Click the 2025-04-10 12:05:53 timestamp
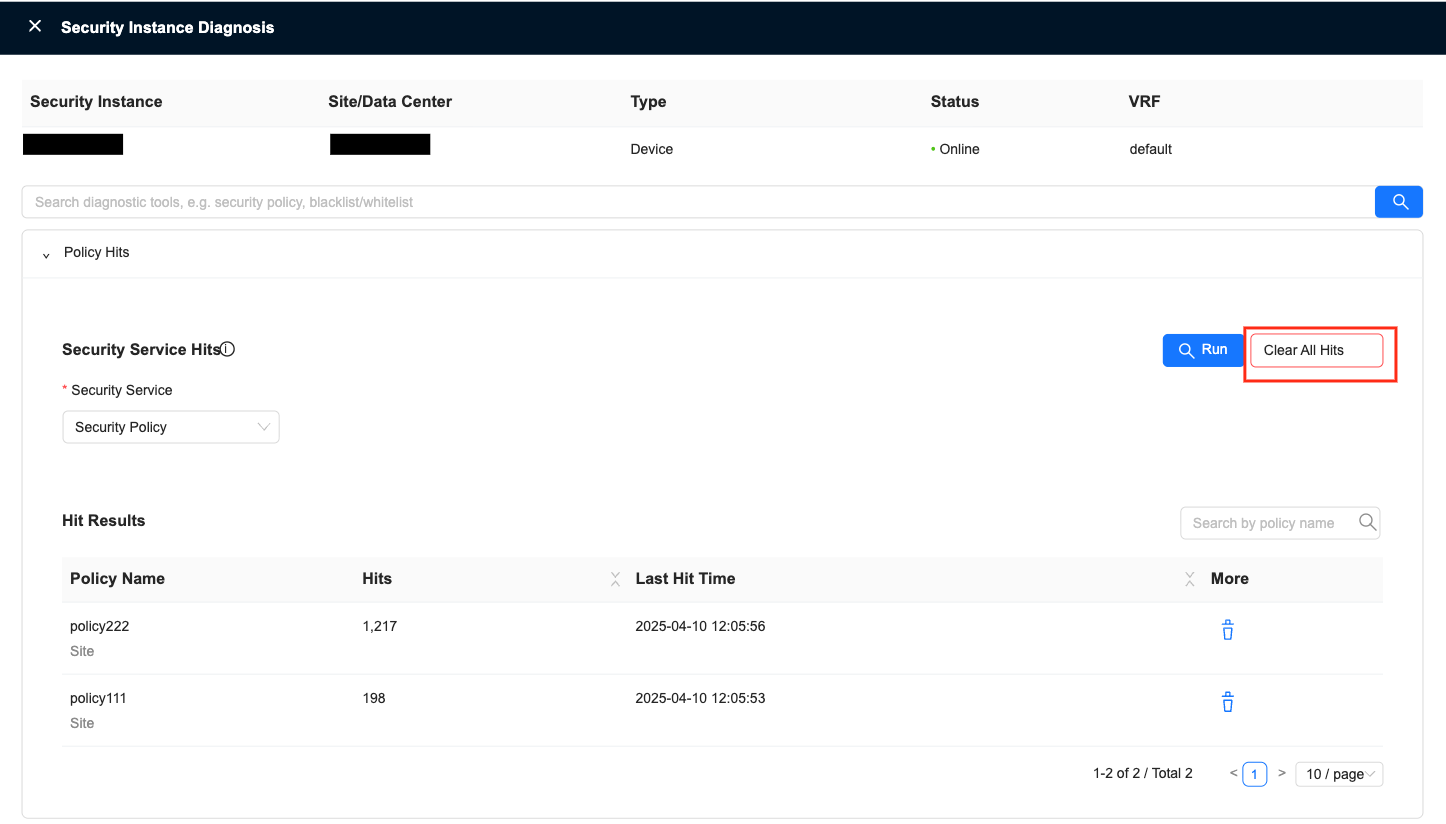Viewport: 1446px width, 824px height. 700,699
